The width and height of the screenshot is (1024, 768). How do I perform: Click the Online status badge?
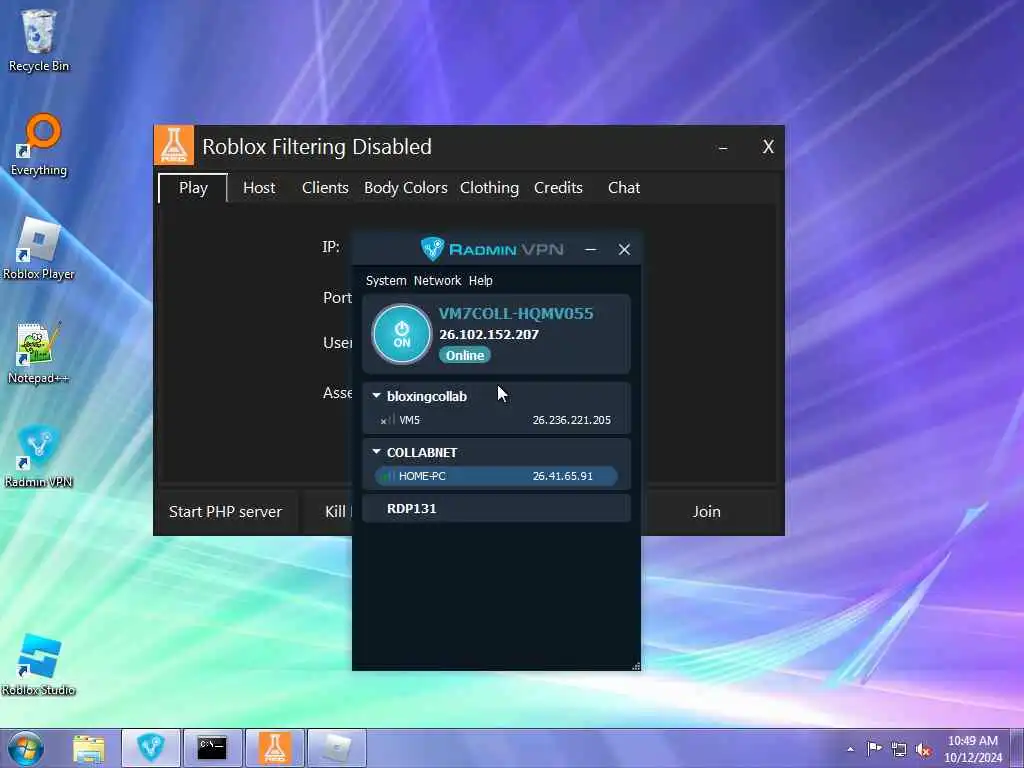465,355
